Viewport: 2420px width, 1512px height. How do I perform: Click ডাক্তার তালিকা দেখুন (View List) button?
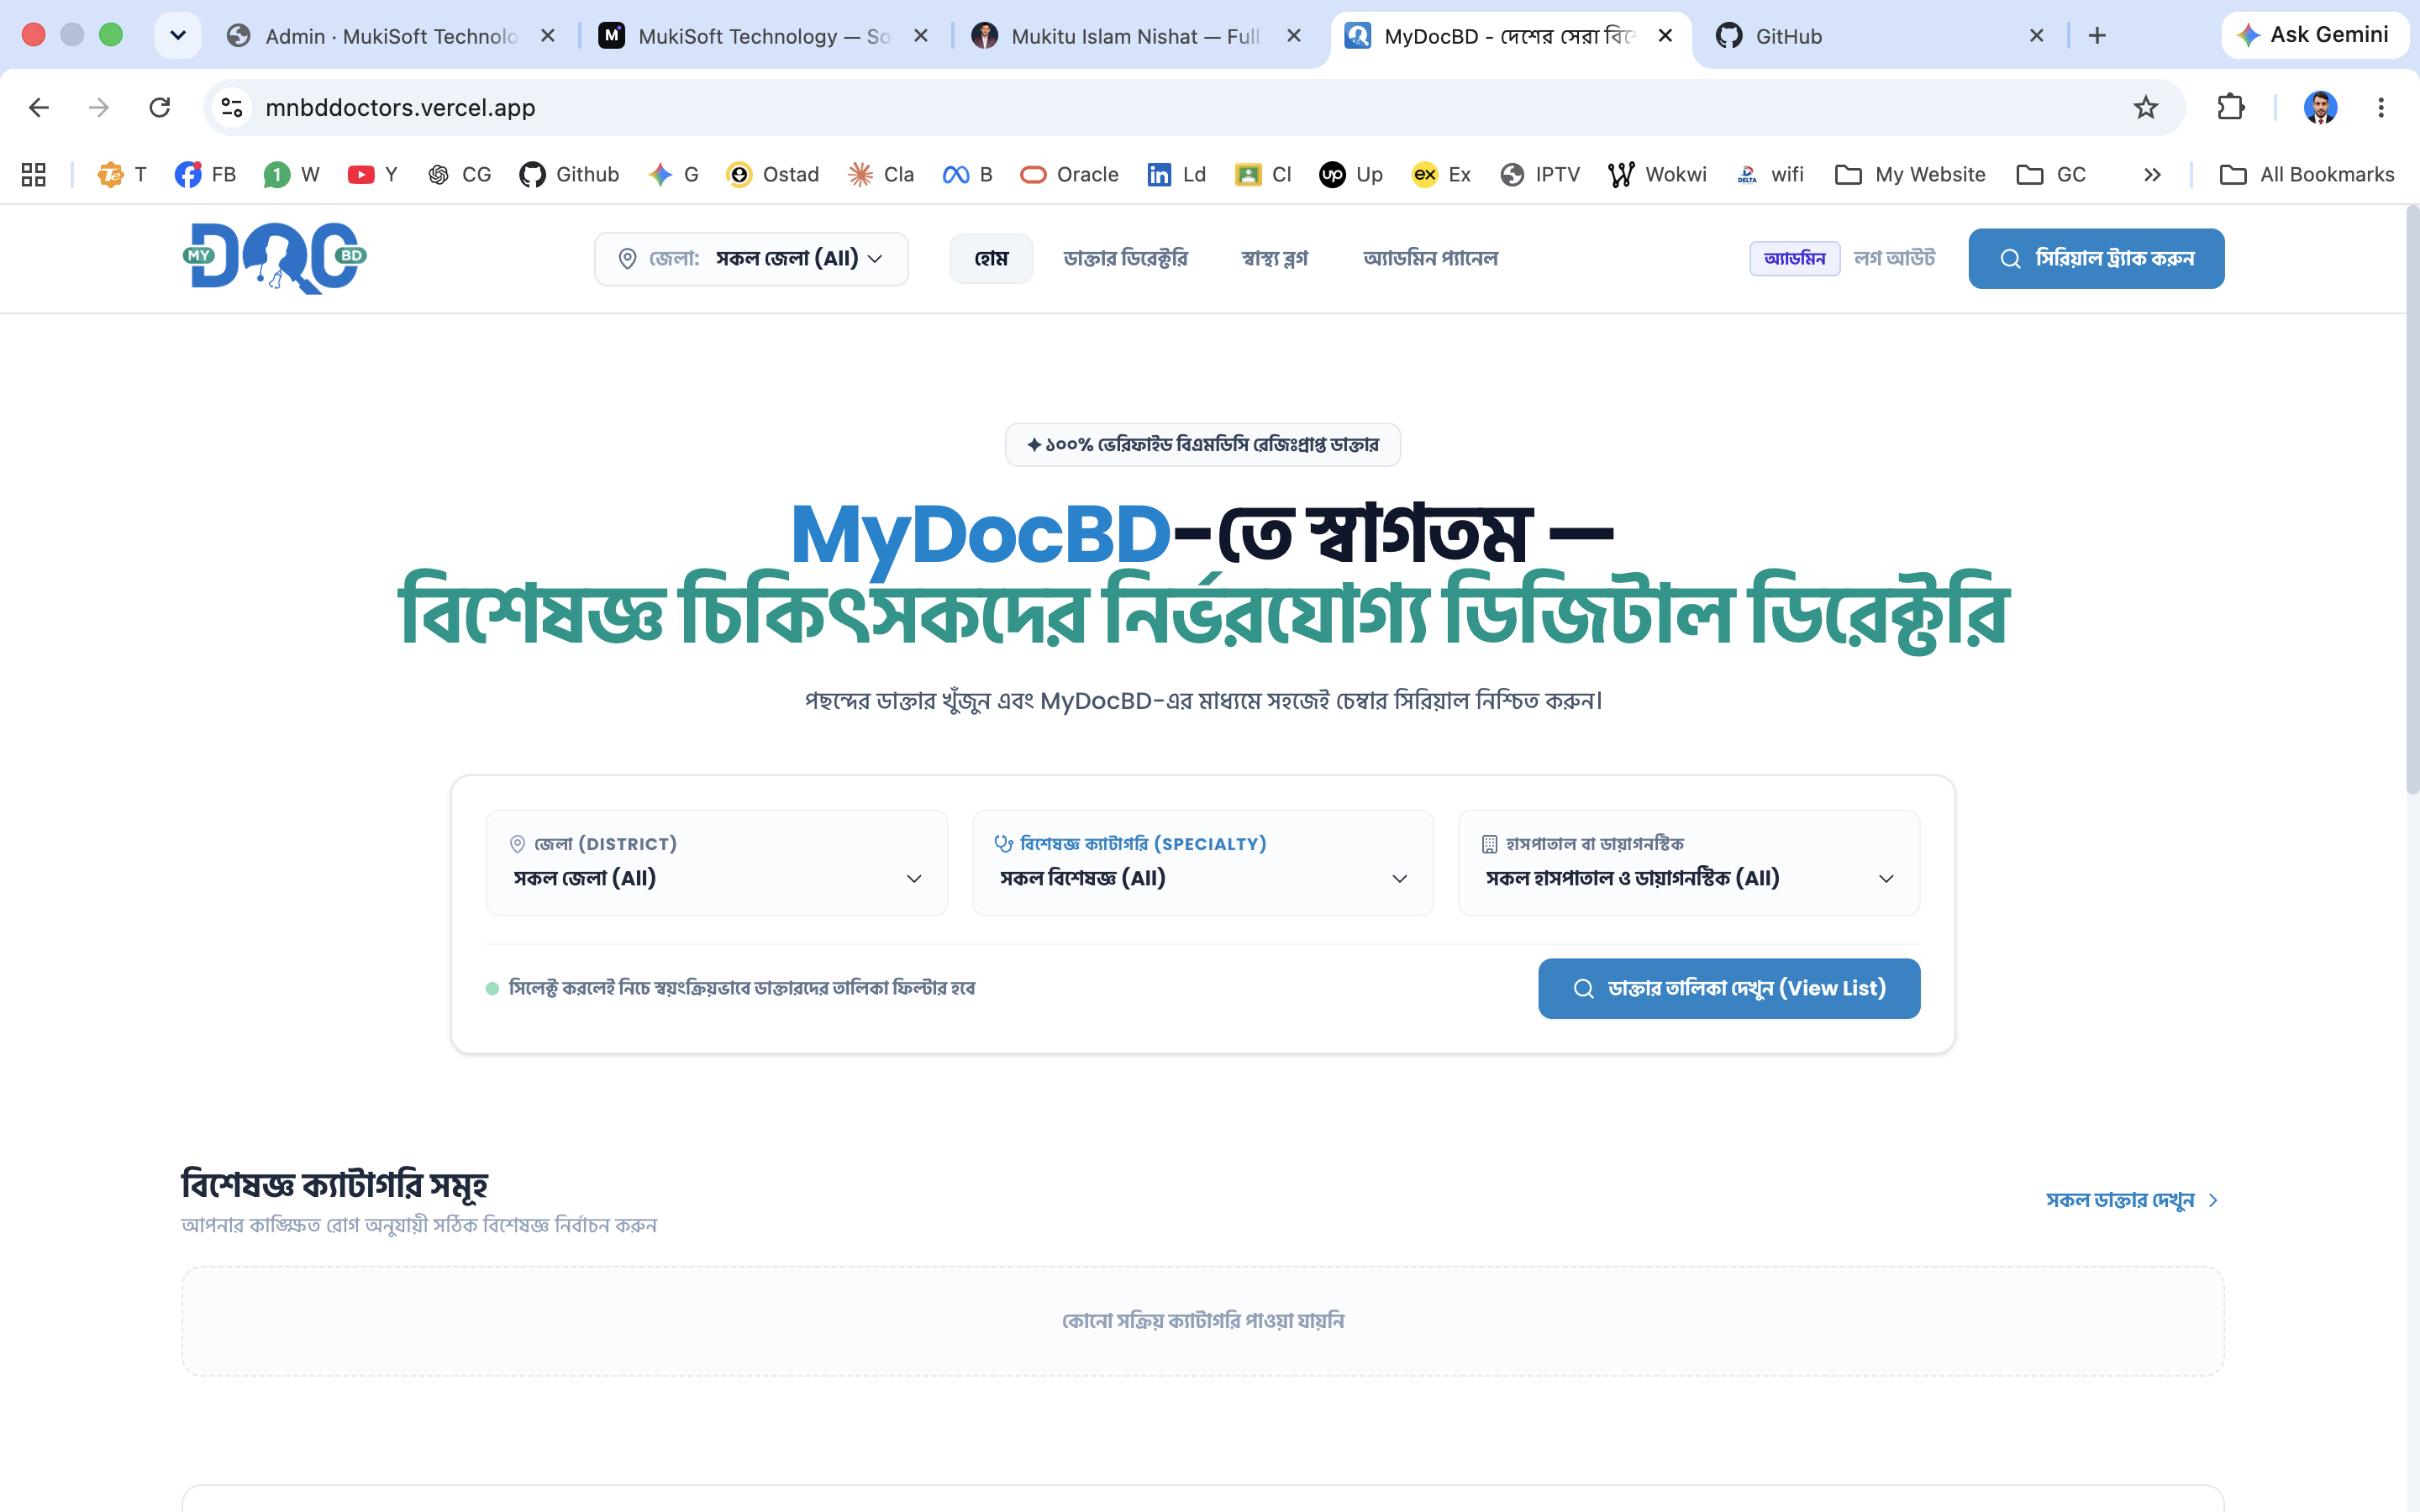pyautogui.click(x=1729, y=989)
